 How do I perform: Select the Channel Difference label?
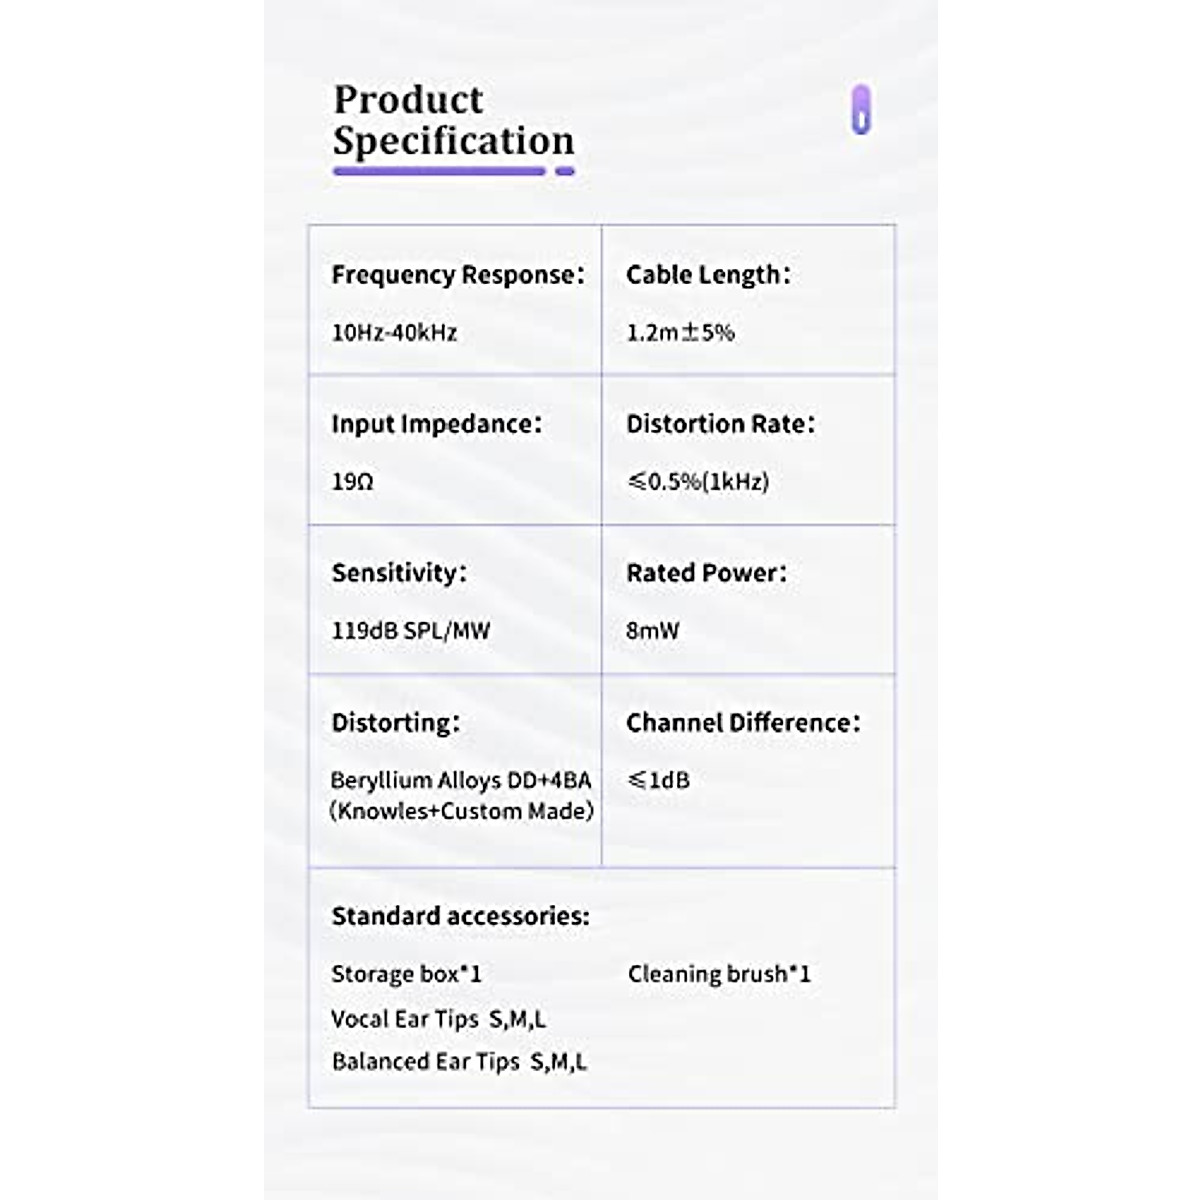743,723
